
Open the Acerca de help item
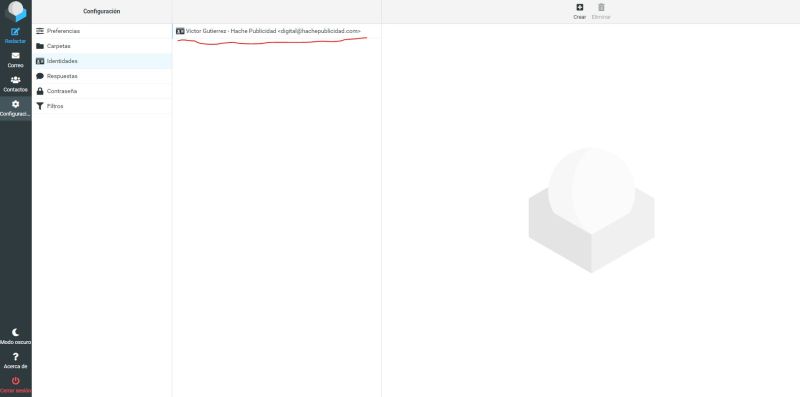[x=15, y=361]
